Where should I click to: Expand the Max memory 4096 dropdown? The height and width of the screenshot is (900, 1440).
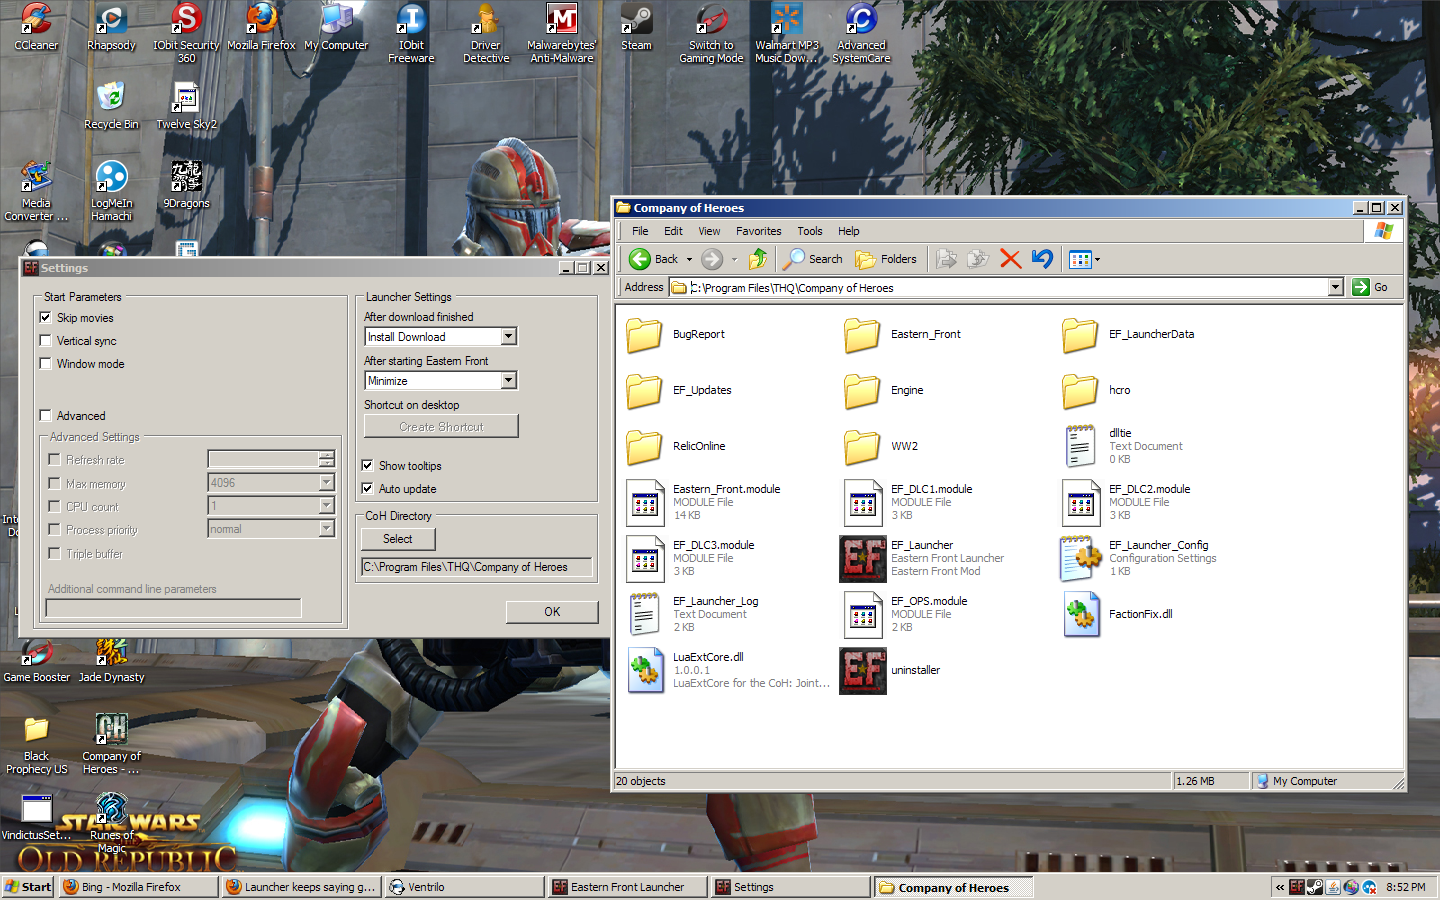tap(326, 482)
